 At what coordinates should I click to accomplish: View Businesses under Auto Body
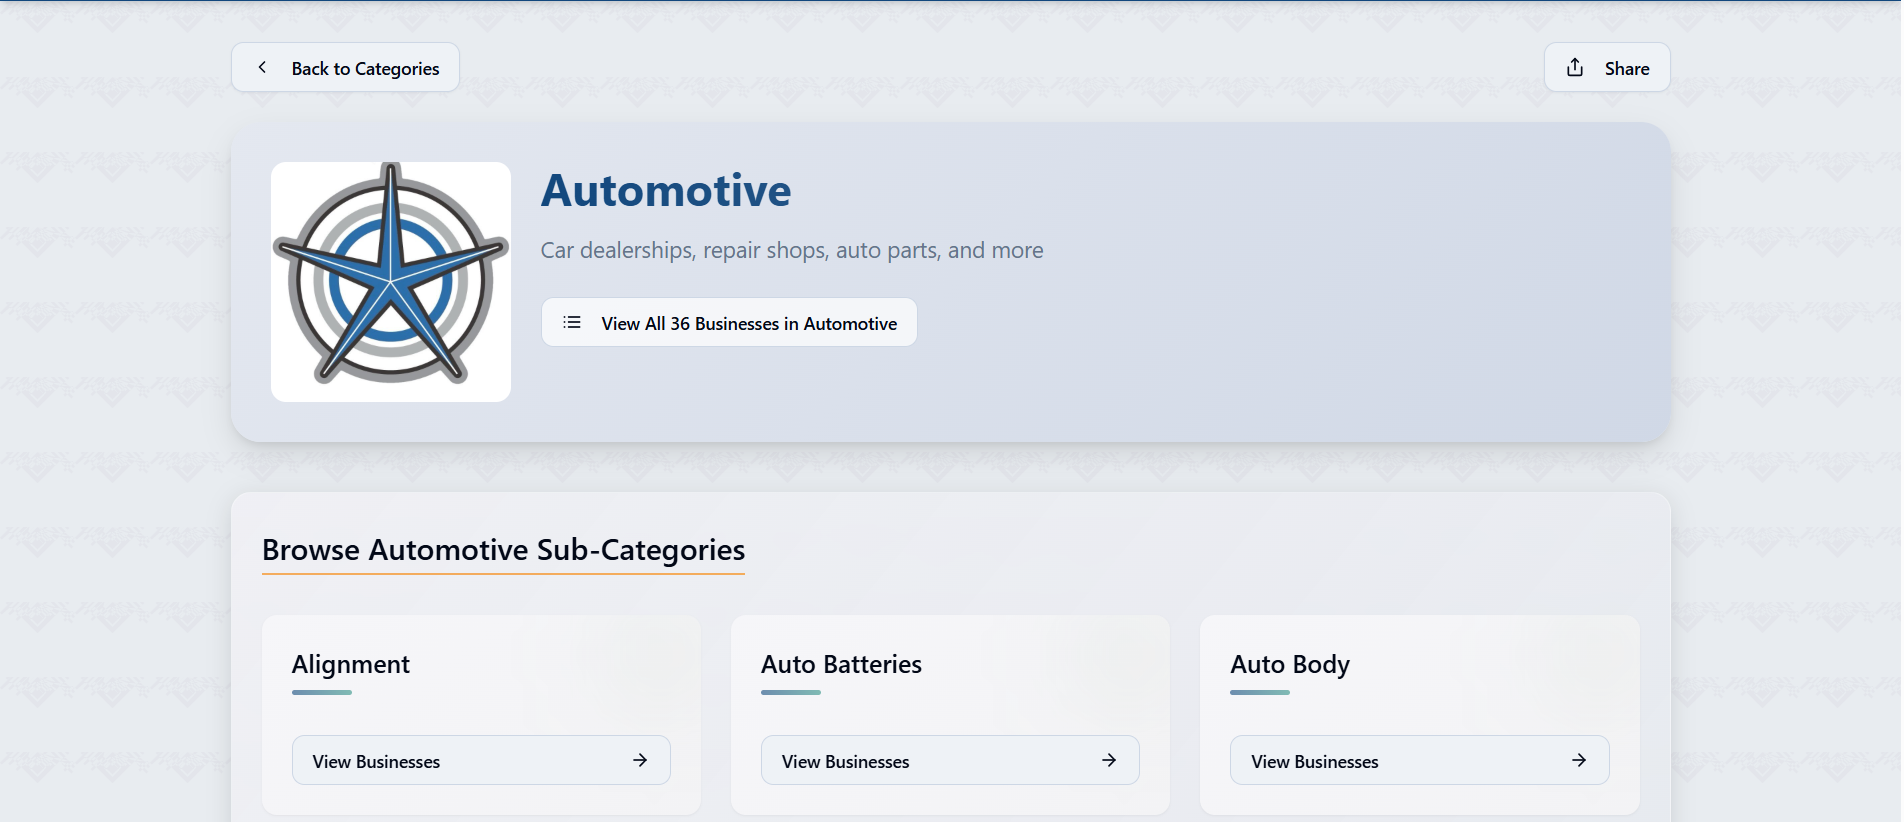tap(1314, 762)
